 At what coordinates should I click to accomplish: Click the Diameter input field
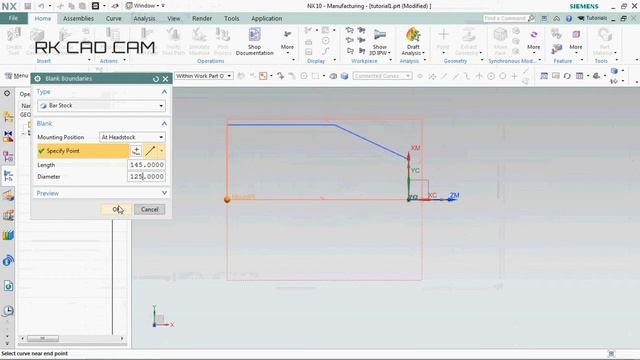pyautogui.click(x=147, y=176)
